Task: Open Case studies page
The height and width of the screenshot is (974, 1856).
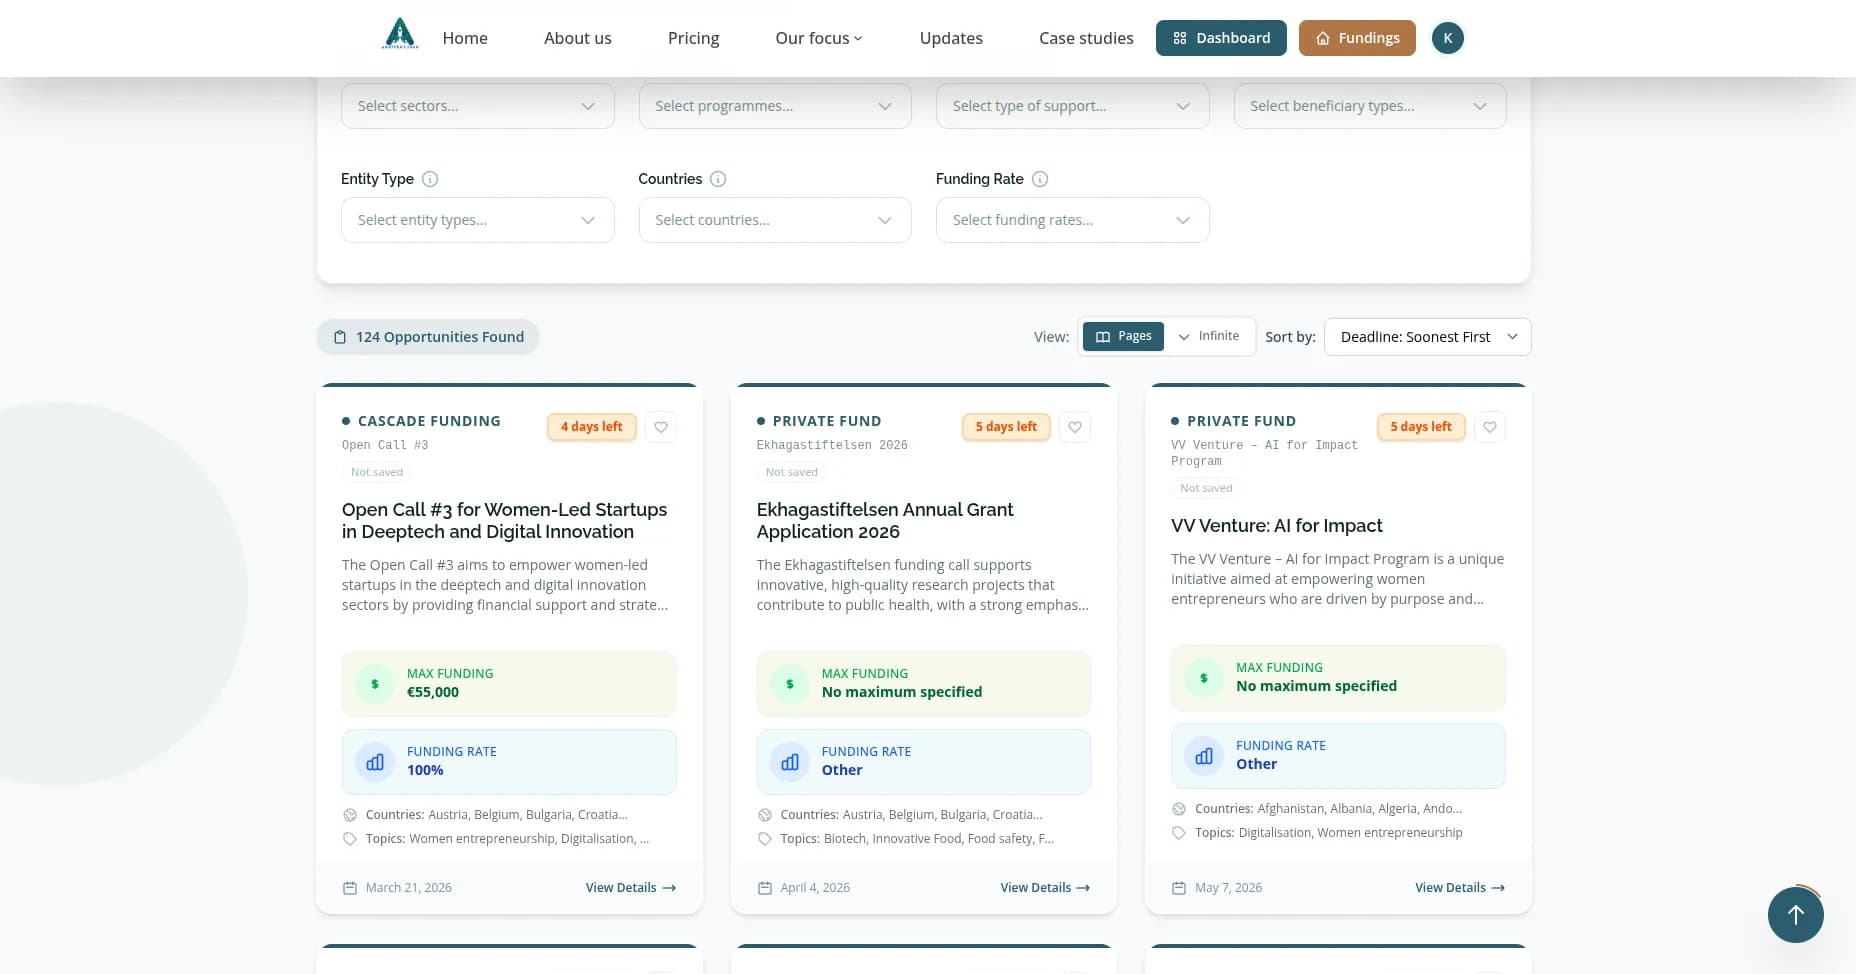Action: 1086,38
